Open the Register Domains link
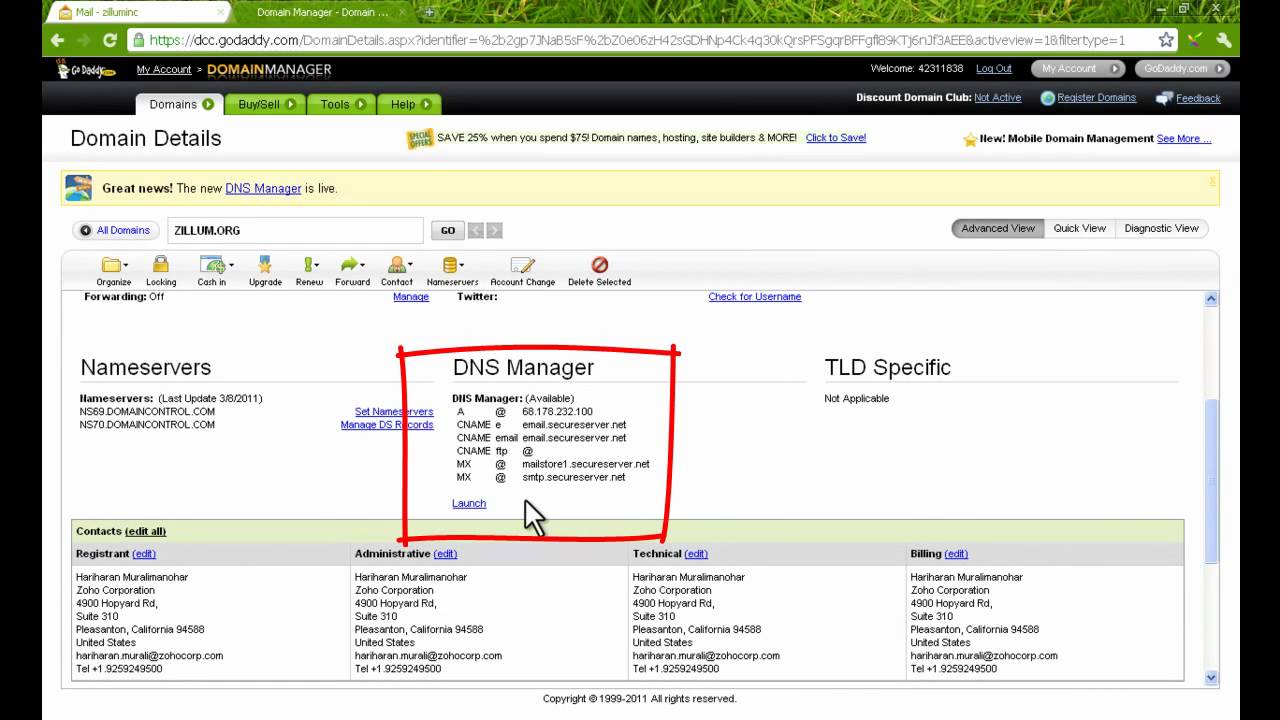1280x720 pixels. pyautogui.click(x=1097, y=98)
